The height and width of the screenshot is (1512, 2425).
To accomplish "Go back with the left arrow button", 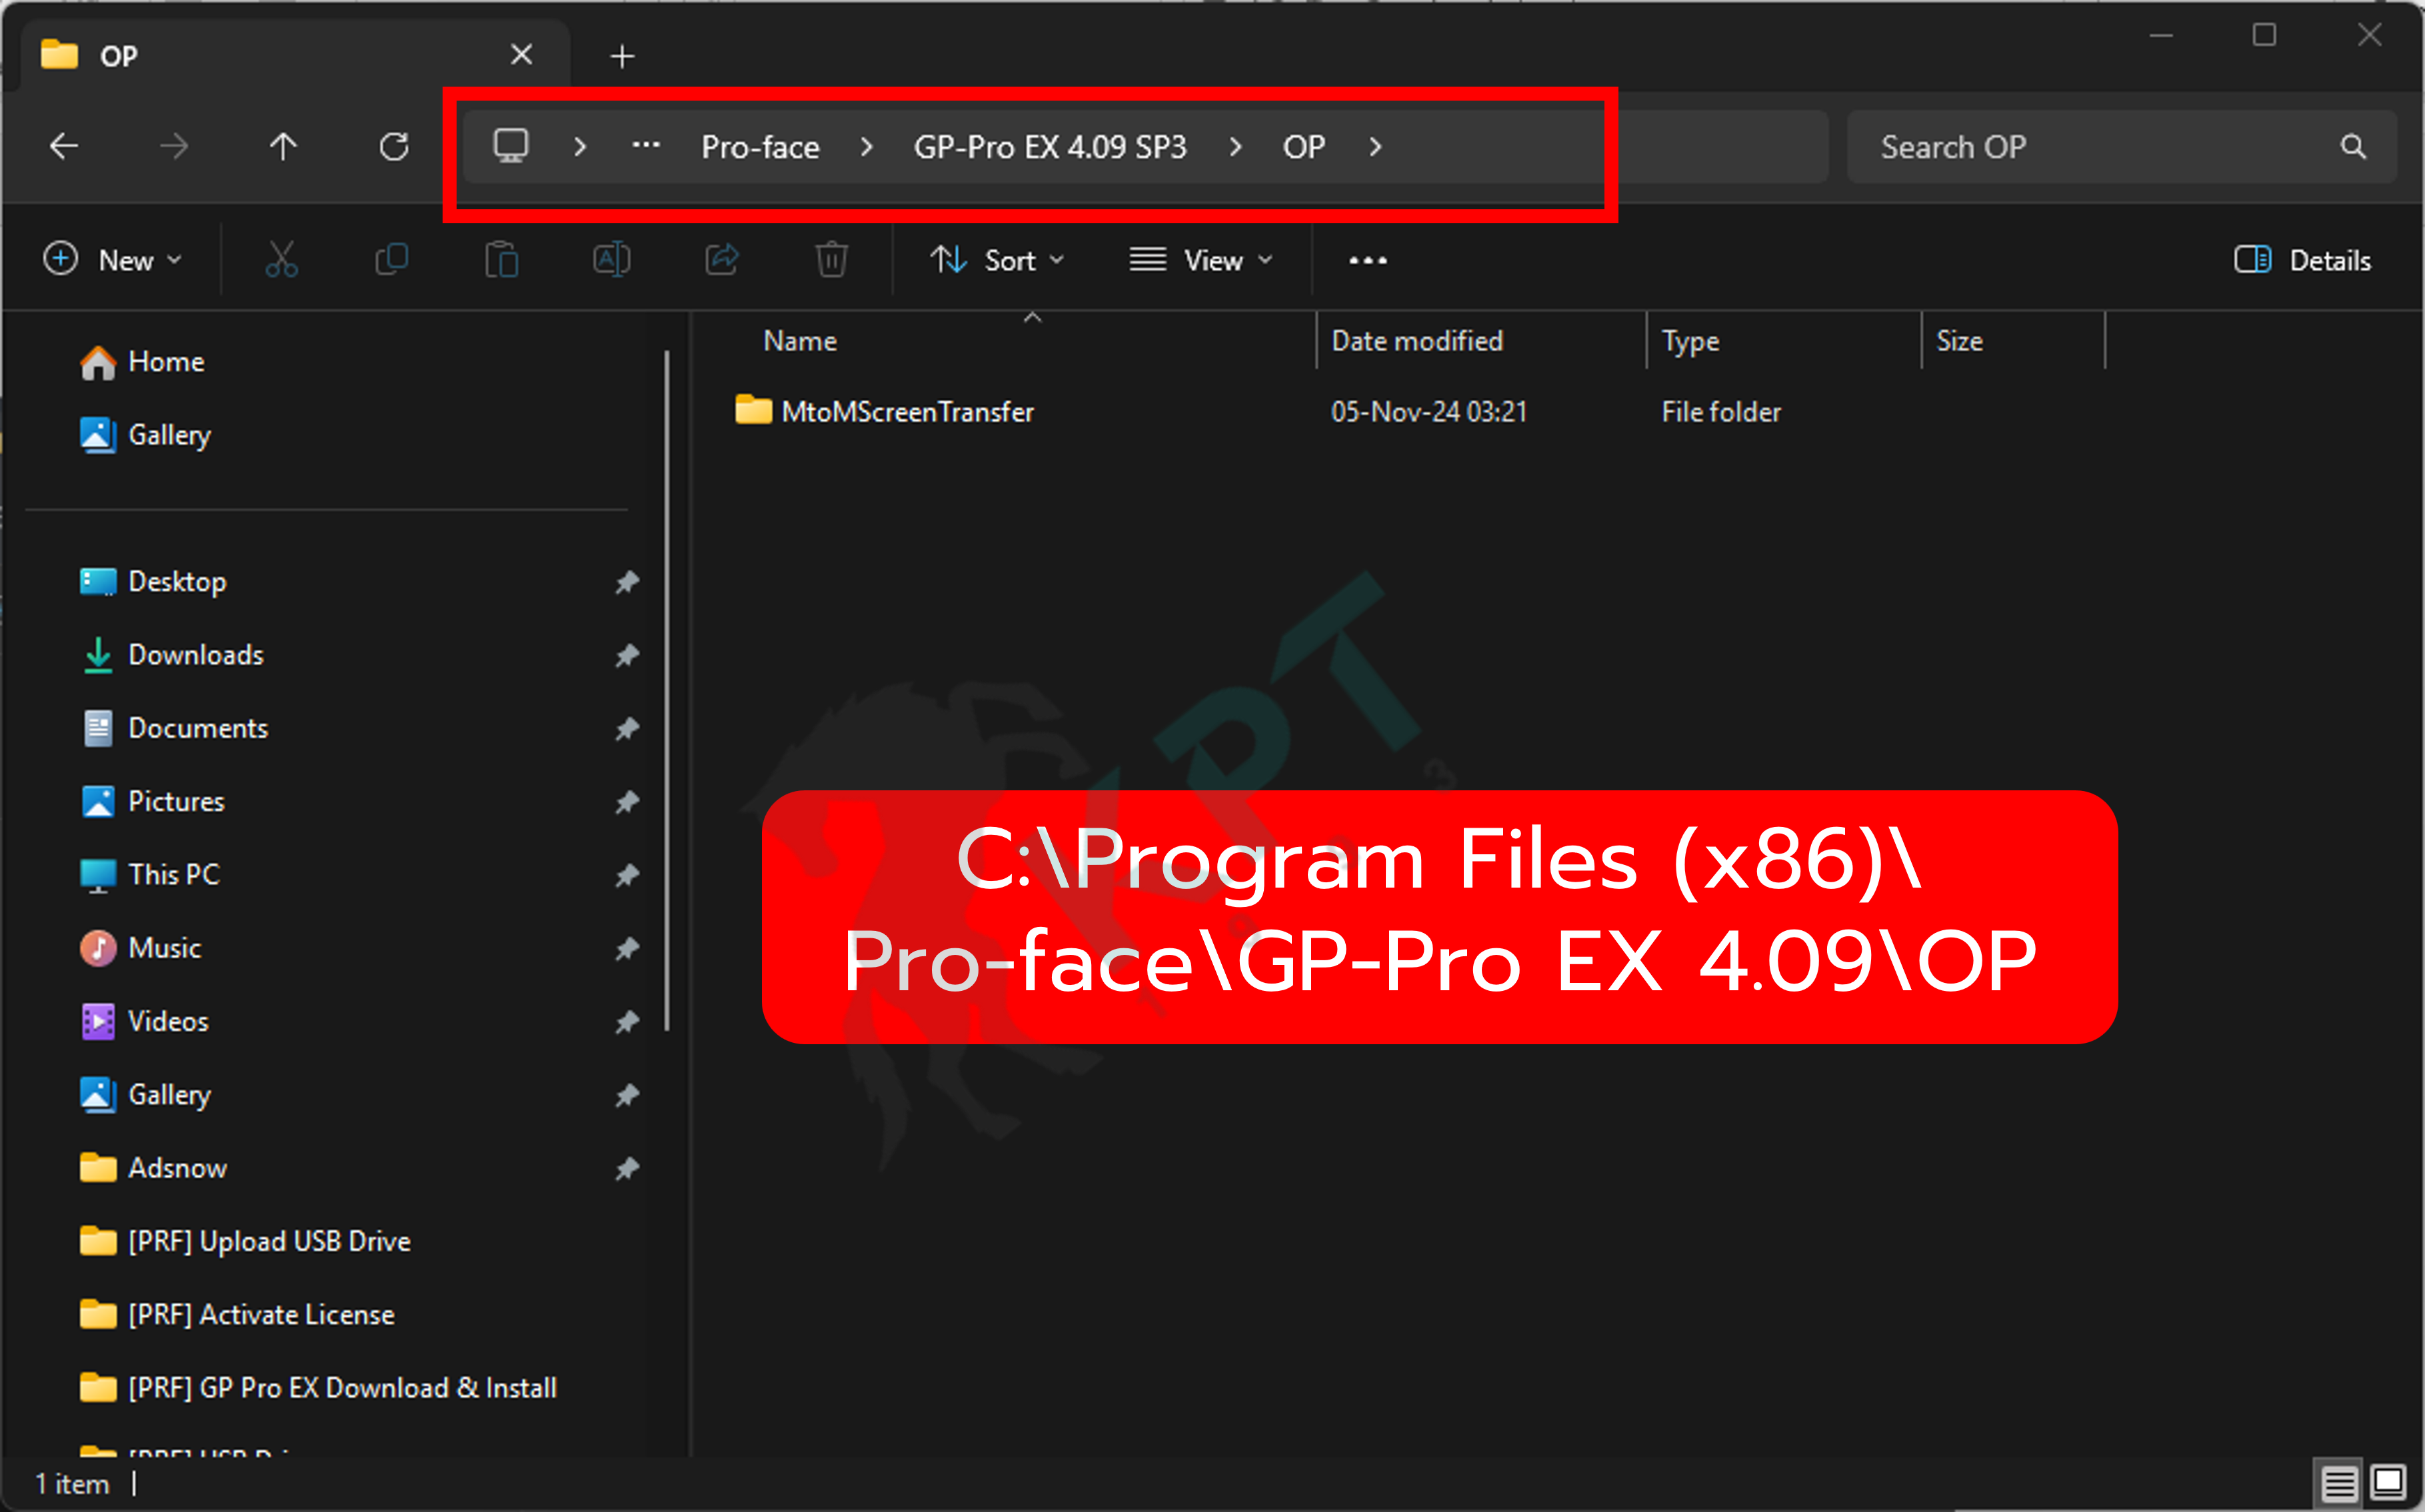I will 64,147.
